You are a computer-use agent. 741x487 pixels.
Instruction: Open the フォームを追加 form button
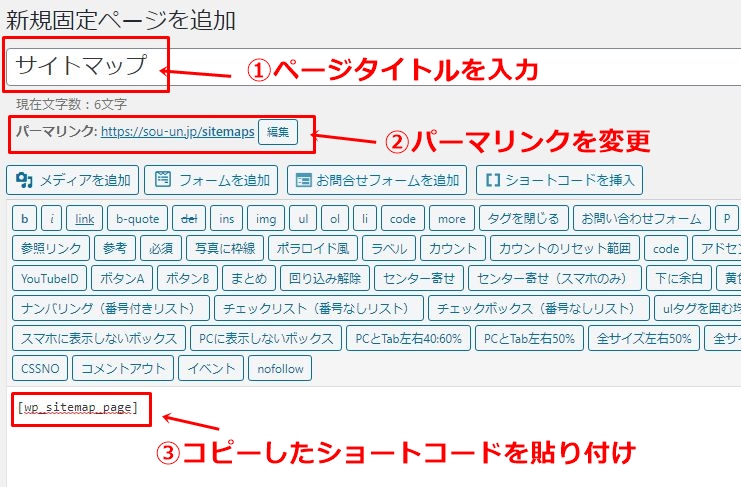(x=211, y=180)
